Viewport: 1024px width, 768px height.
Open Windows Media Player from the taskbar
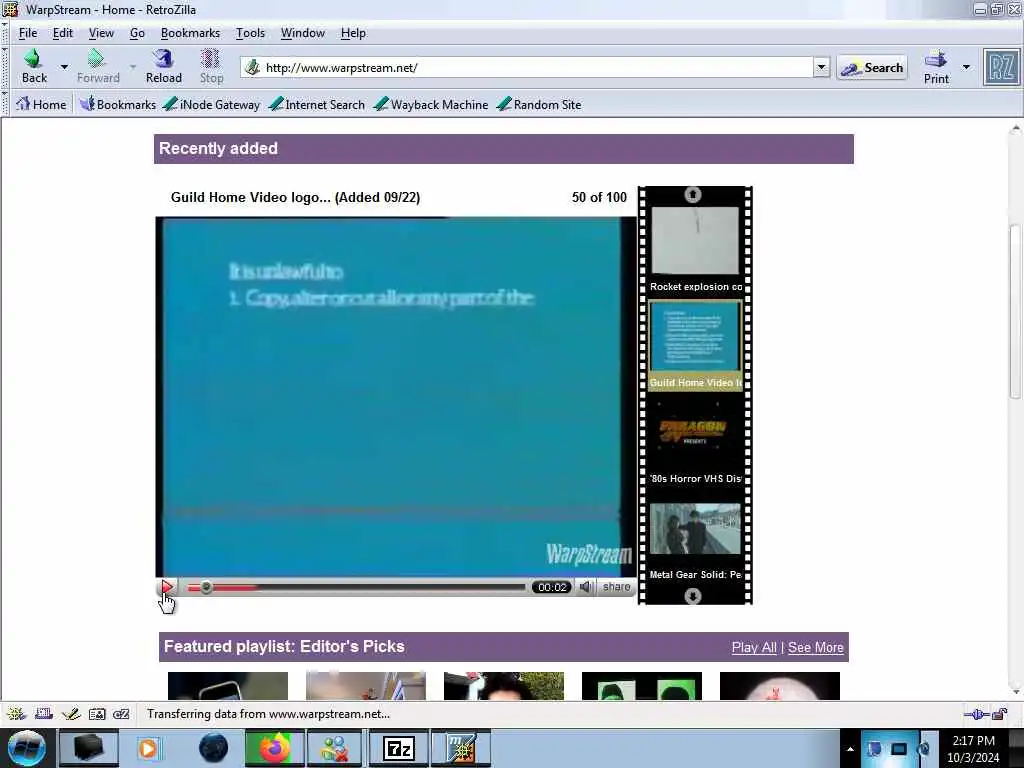[x=148, y=748]
